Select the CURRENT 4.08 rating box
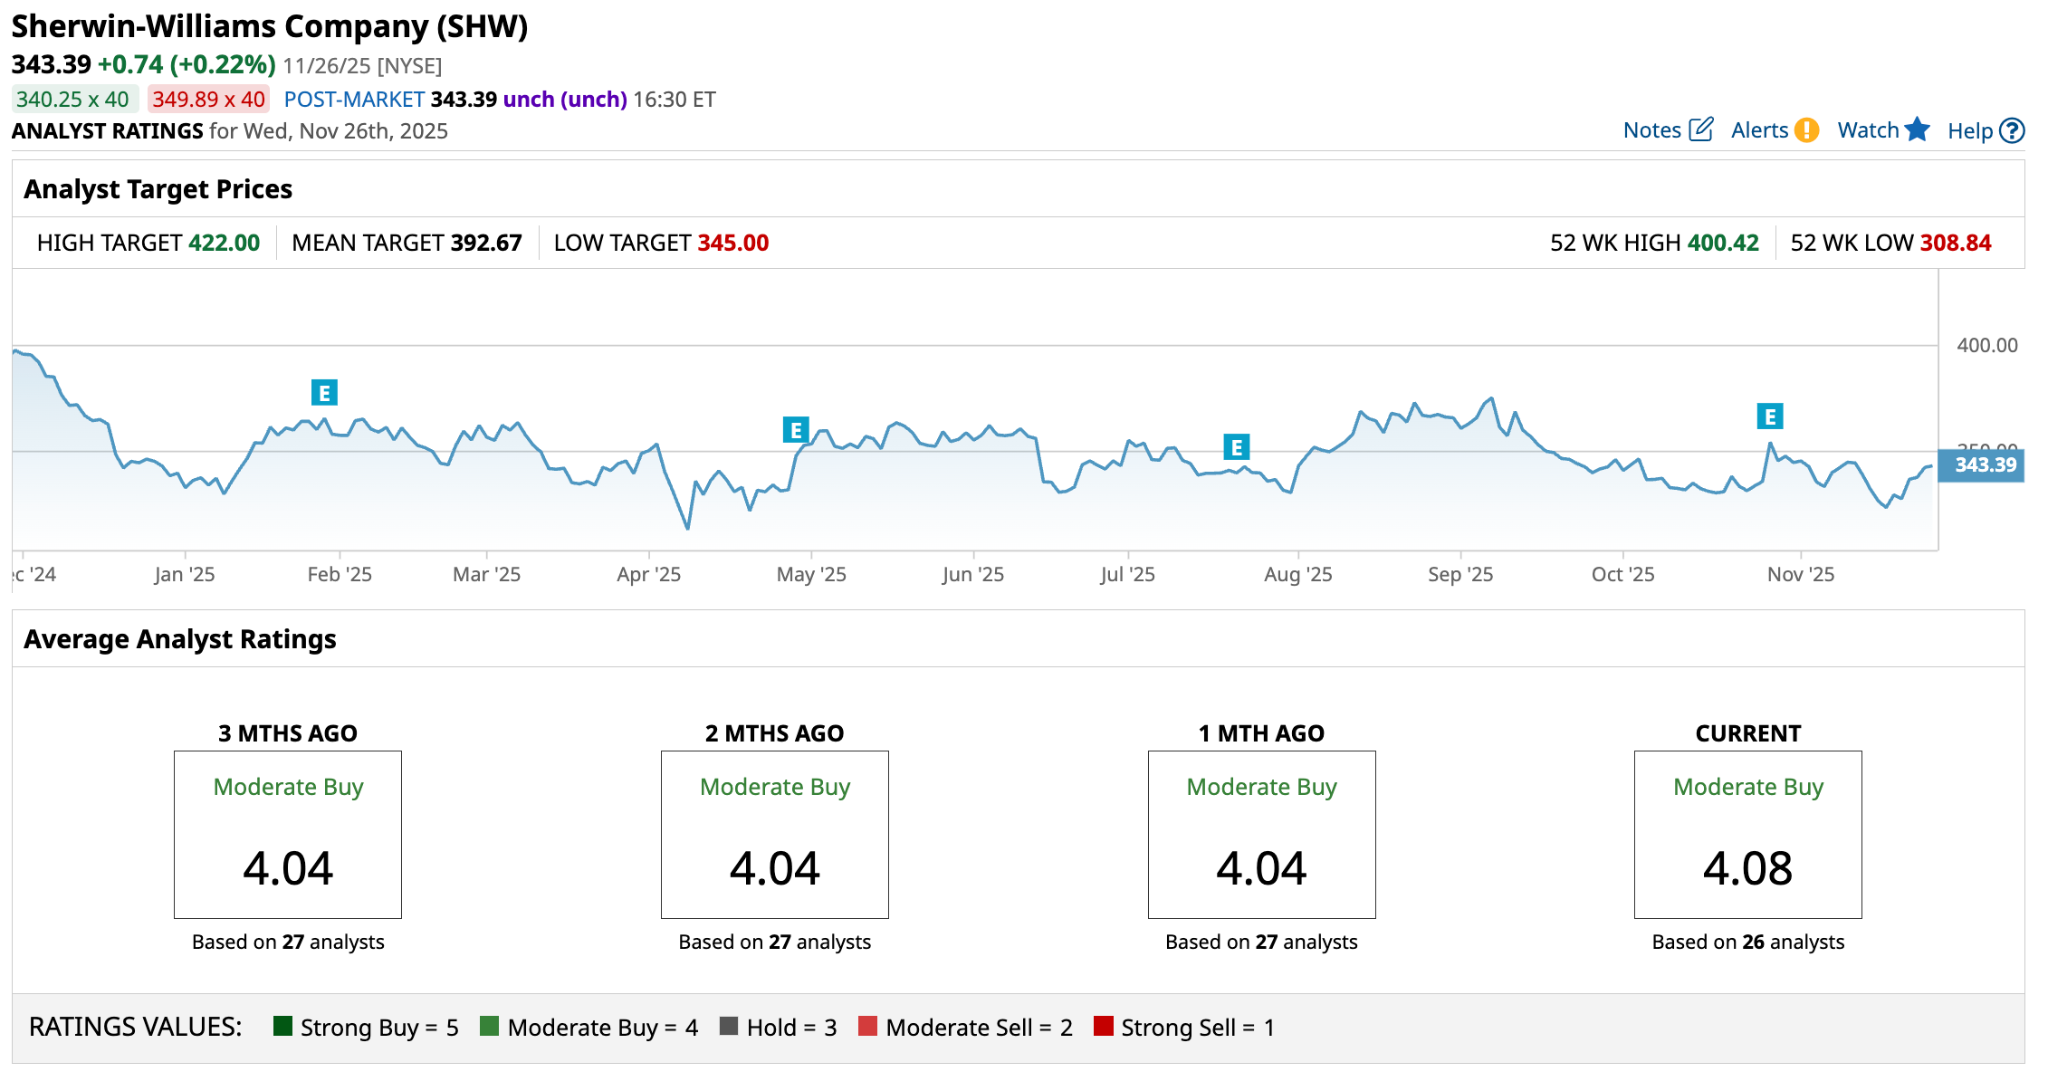Viewport: 2048px width, 1086px height. pos(1747,834)
